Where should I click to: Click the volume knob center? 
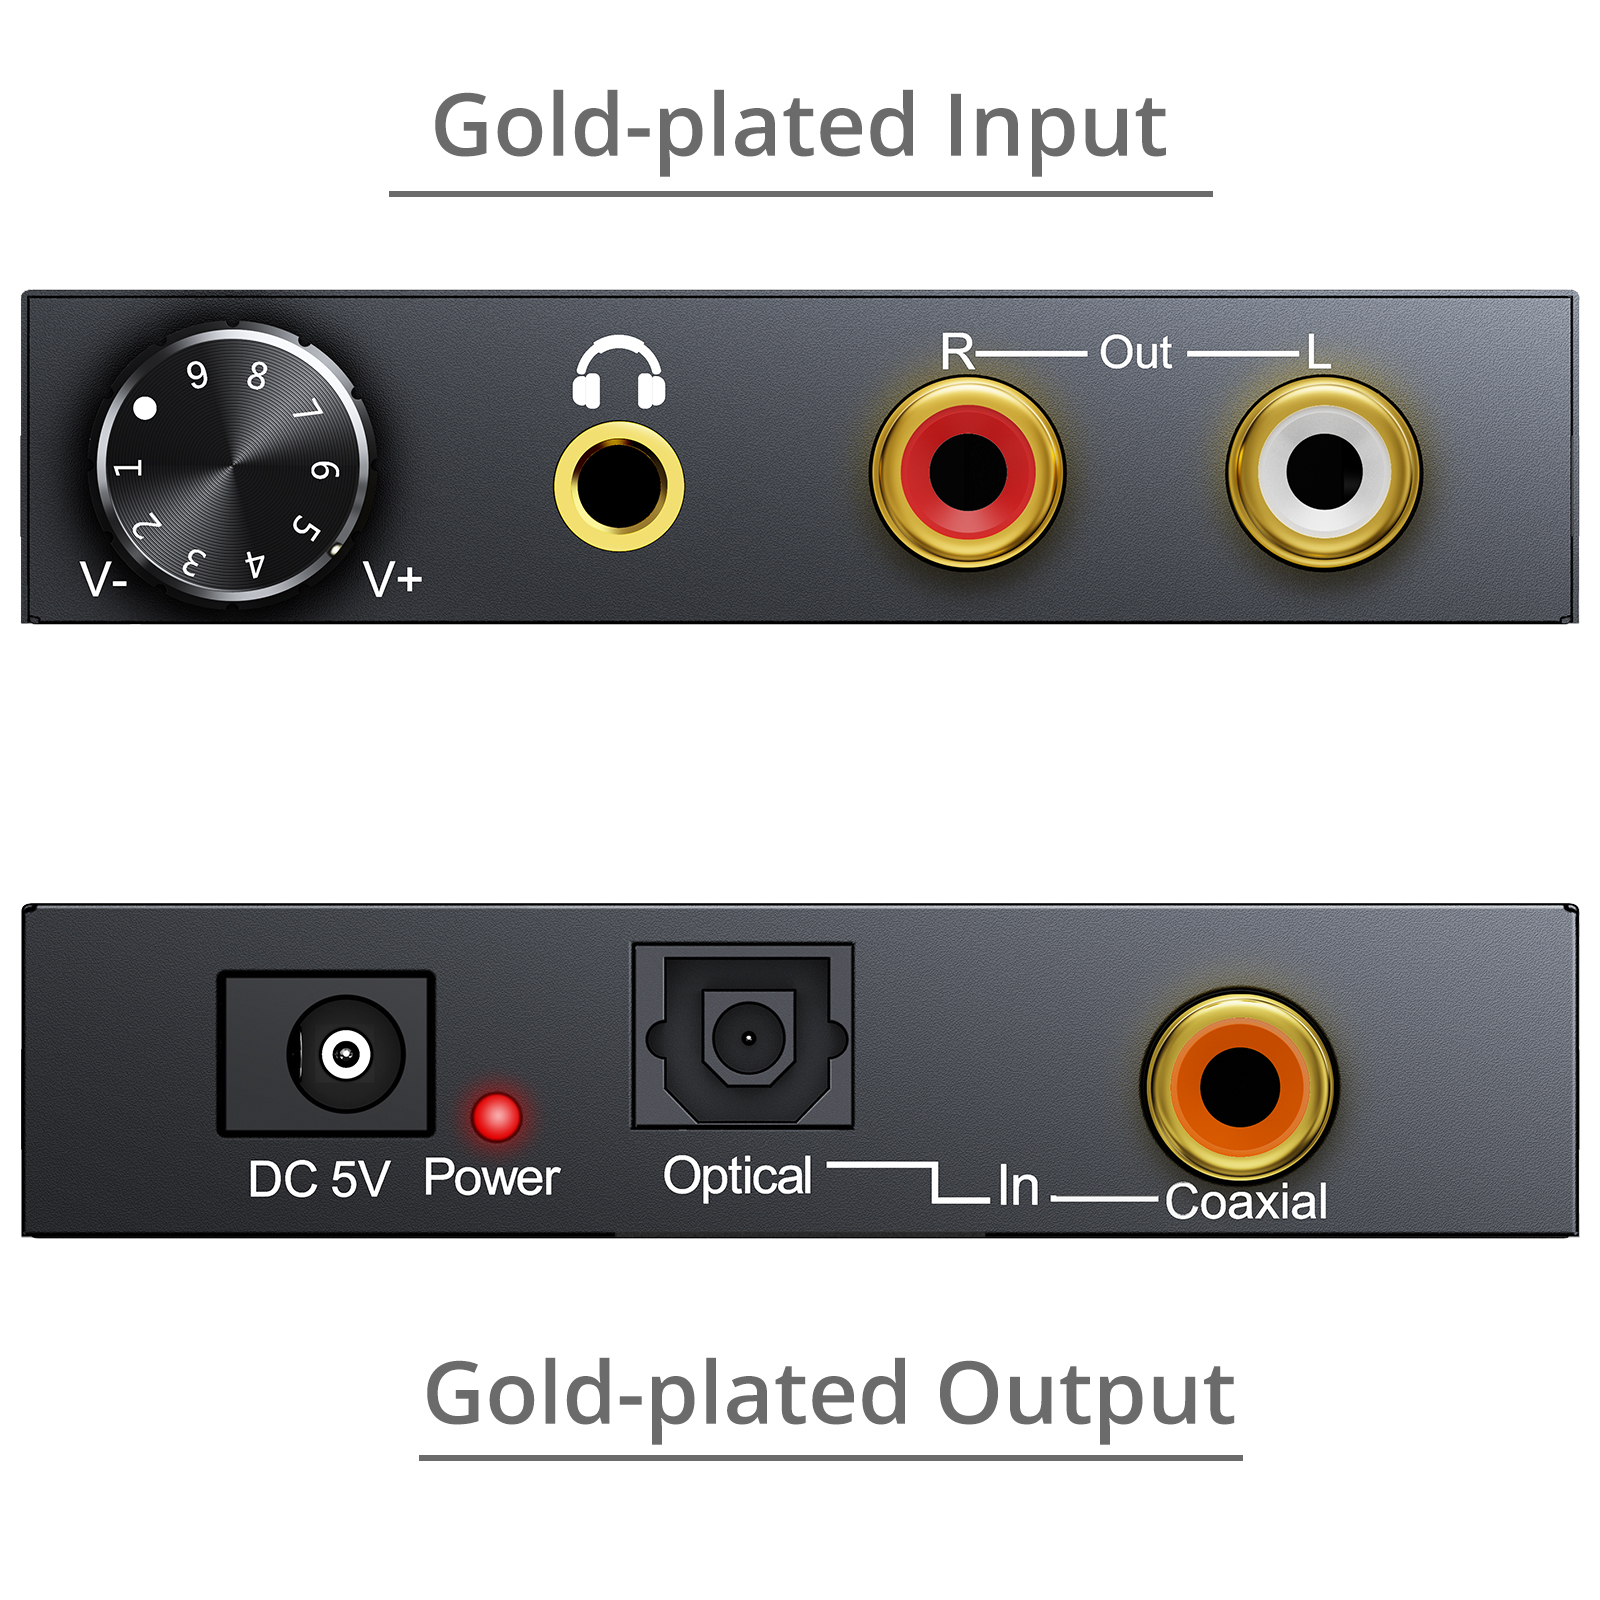(x=232, y=465)
